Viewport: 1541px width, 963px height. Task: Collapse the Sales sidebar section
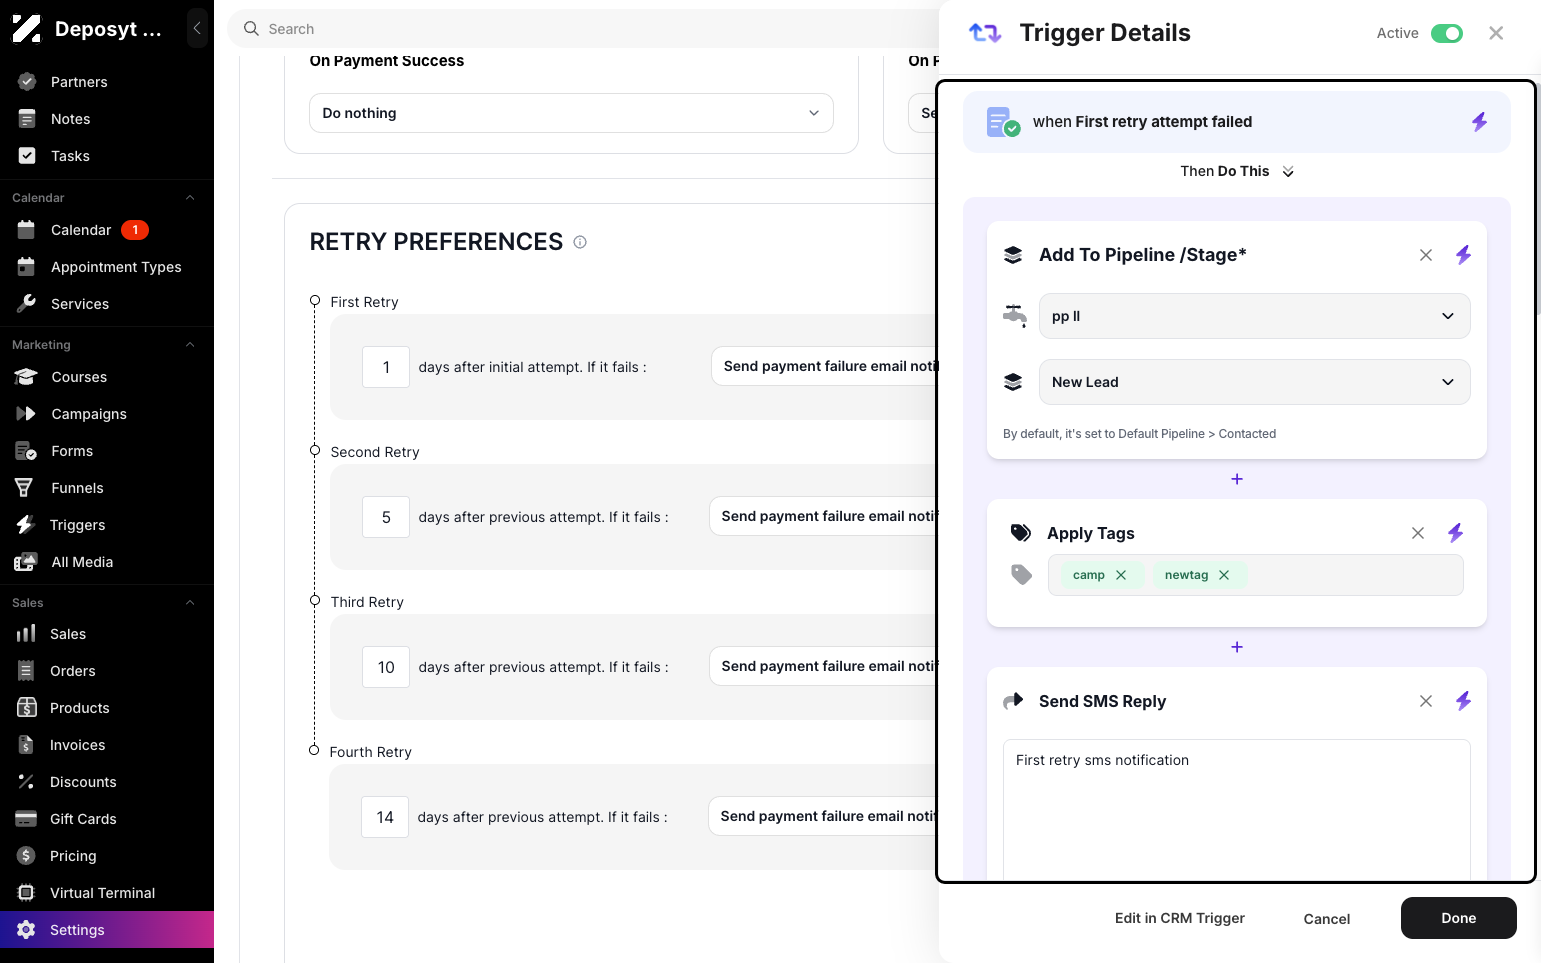190,603
